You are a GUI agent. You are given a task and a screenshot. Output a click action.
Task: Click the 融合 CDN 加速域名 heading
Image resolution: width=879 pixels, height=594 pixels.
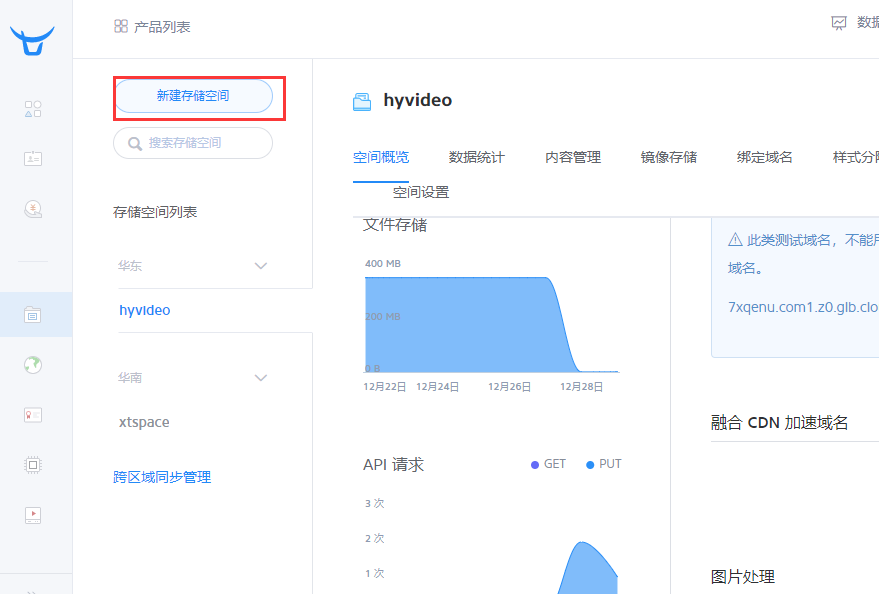tap(779, 423)
